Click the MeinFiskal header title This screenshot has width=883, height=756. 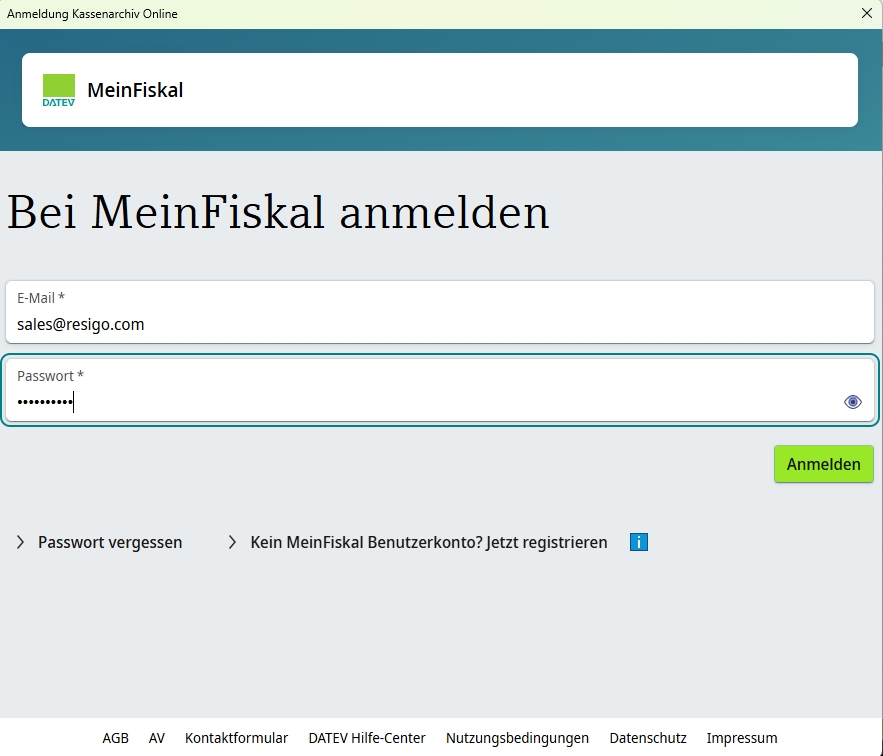pyautogui.click(x=135, y=90)
